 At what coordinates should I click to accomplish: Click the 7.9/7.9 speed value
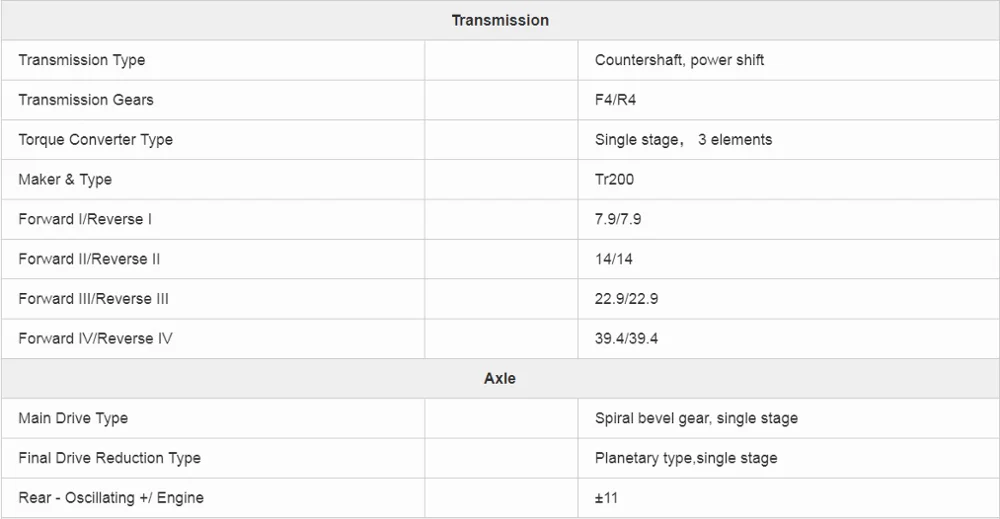[618, 219]
